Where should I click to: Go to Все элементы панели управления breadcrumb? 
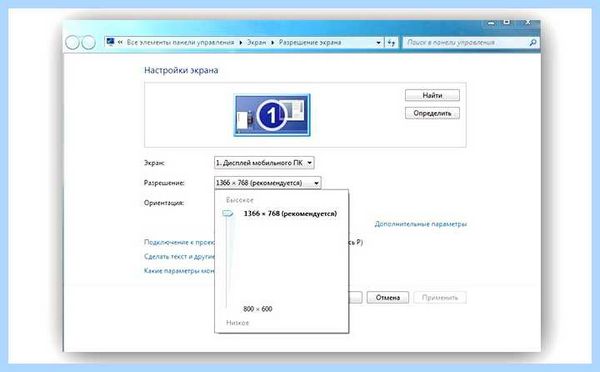pyautogui.click(x=180, y=42)
